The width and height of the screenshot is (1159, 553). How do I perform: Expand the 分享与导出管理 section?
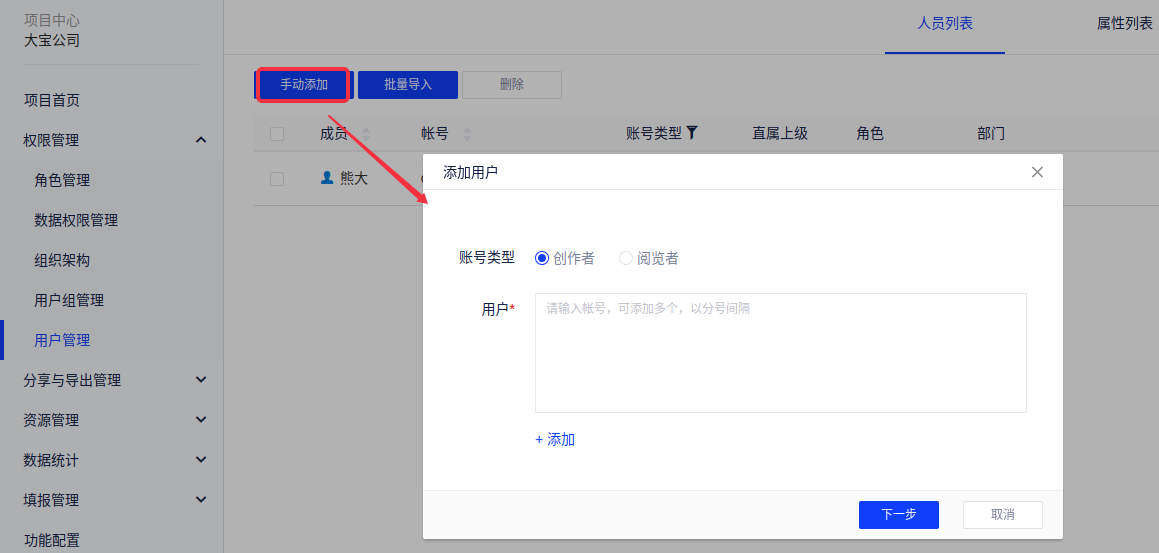(x=201, y=380)
